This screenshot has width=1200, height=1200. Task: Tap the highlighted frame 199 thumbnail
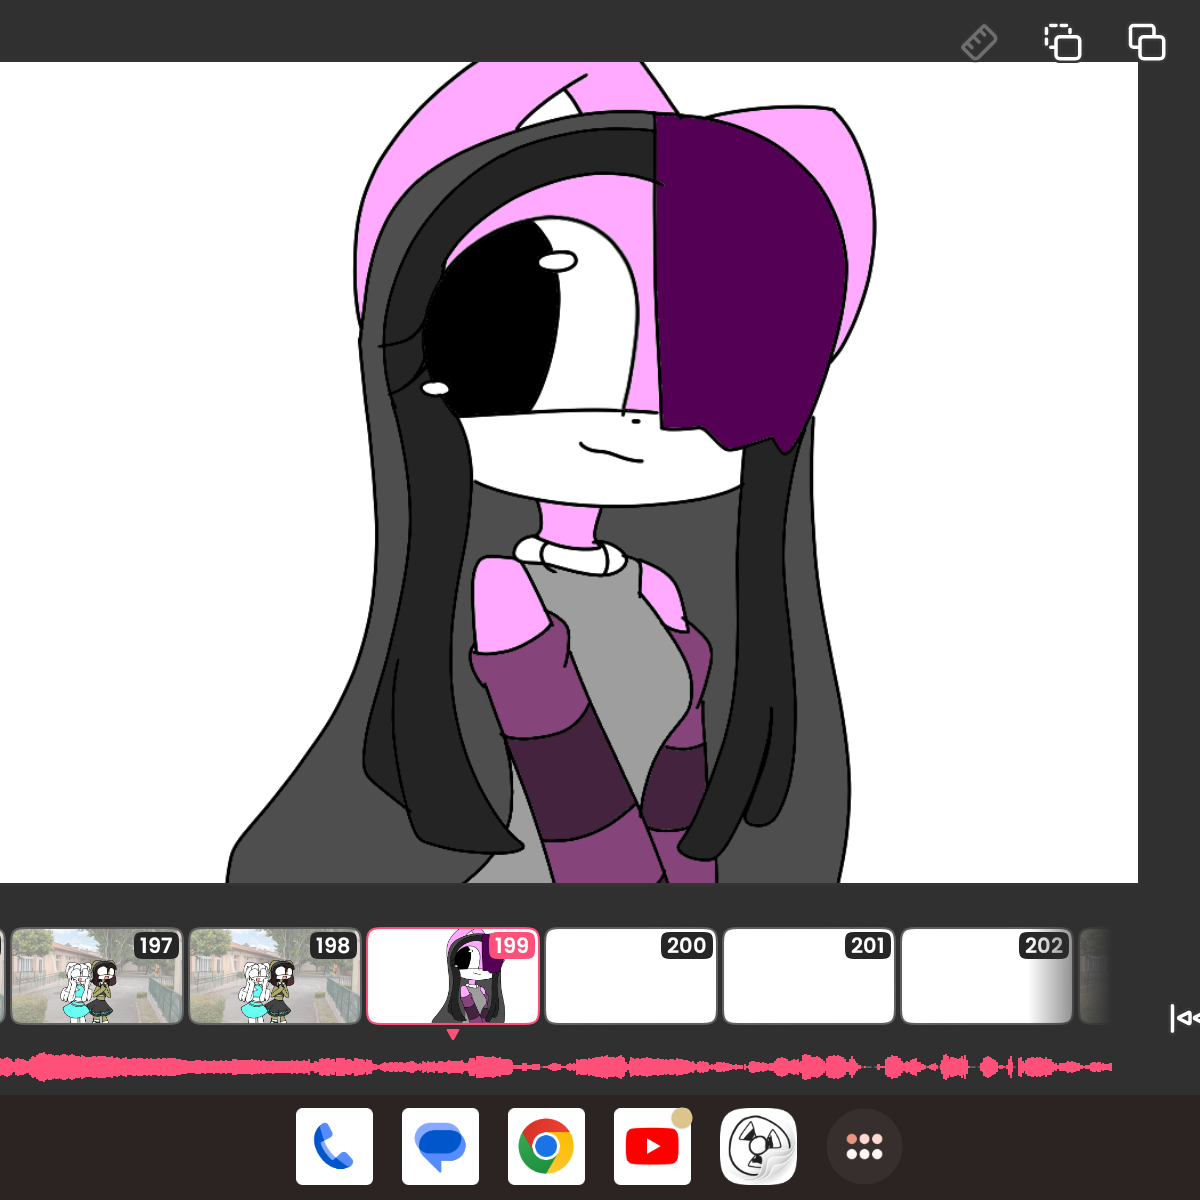tap(453, 976)
